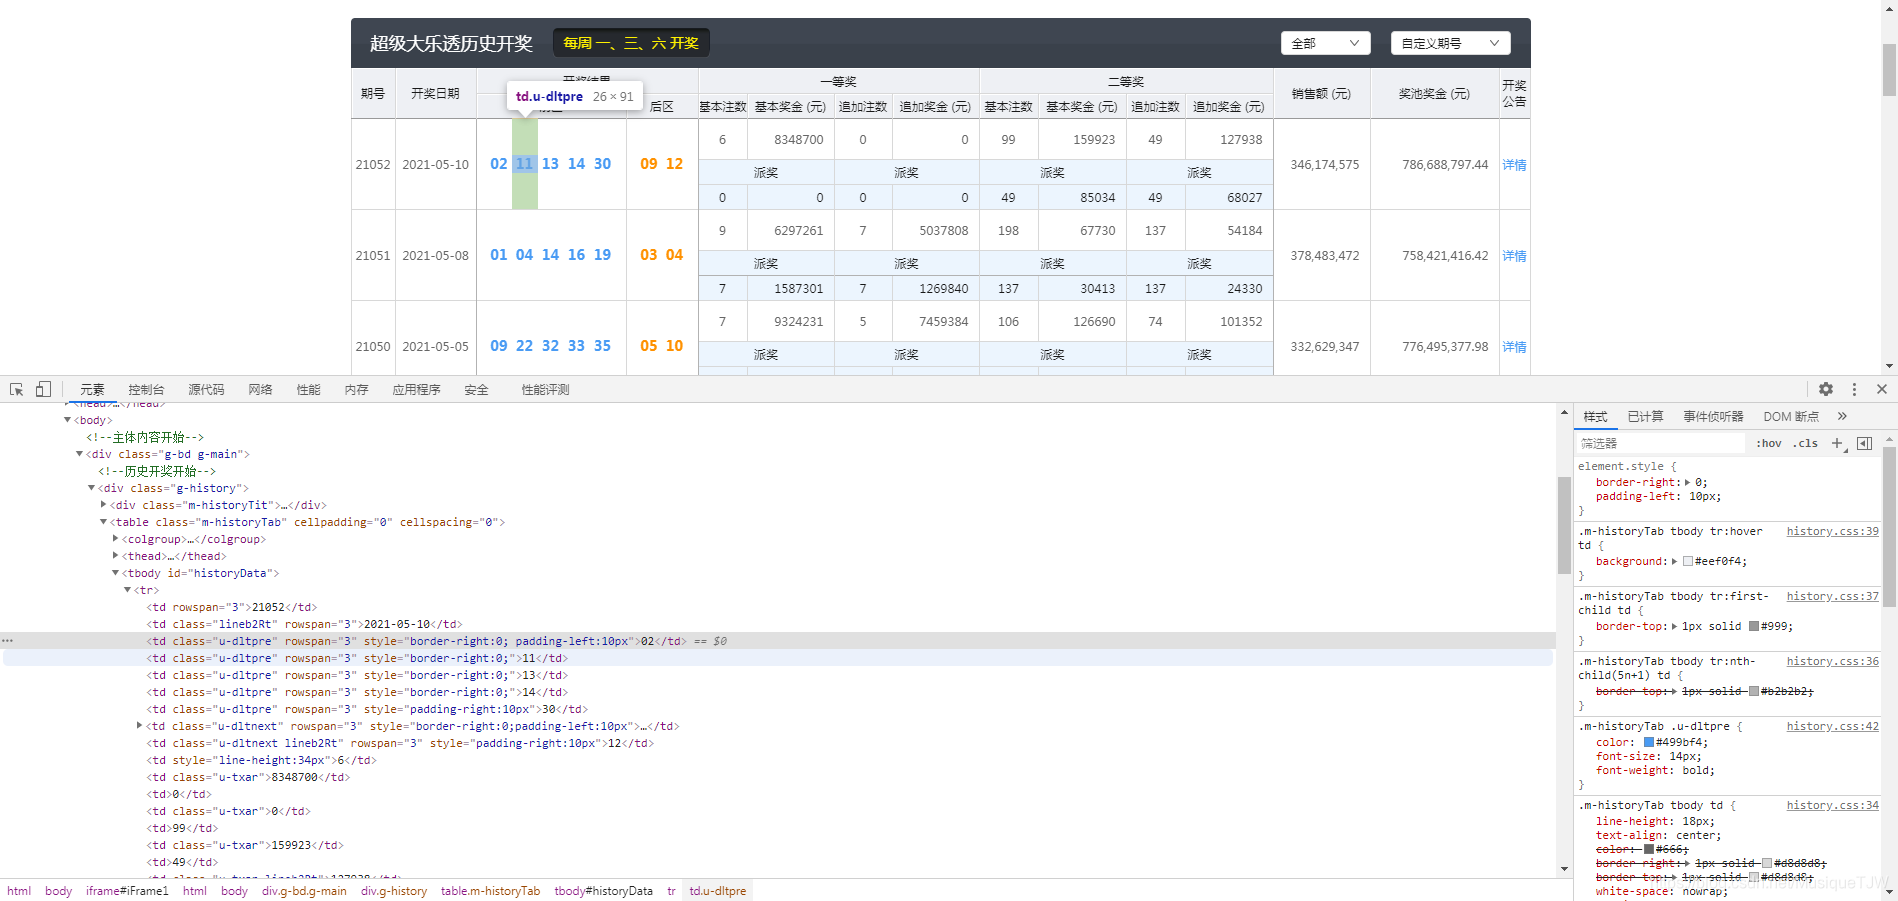The height and width of the screenshot is (901, 1898).
Task: Open 详情 link for draw 21050
Action: point(1514,347)
